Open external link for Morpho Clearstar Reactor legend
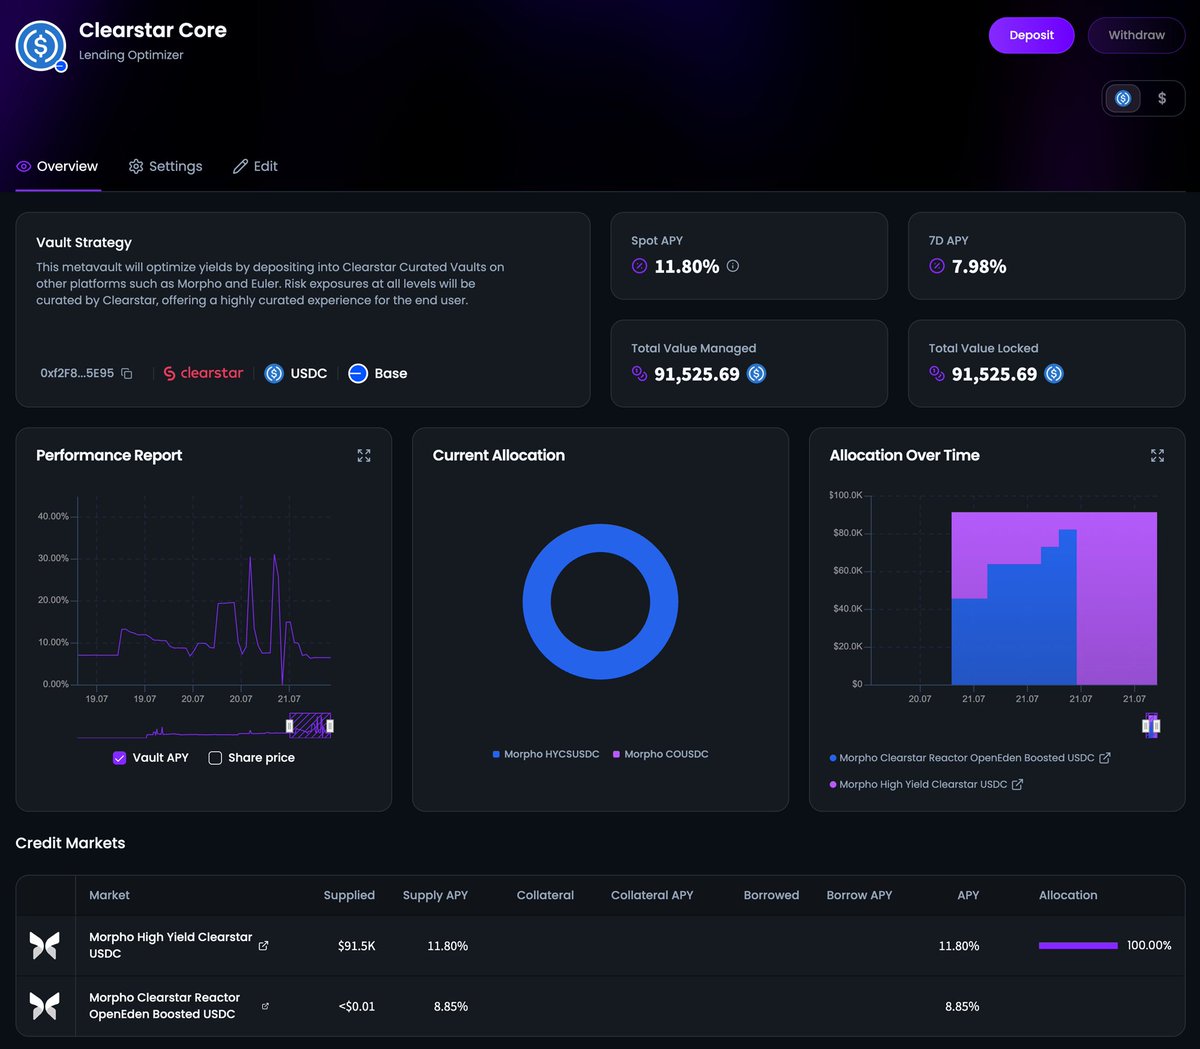 pos(1105,758)
